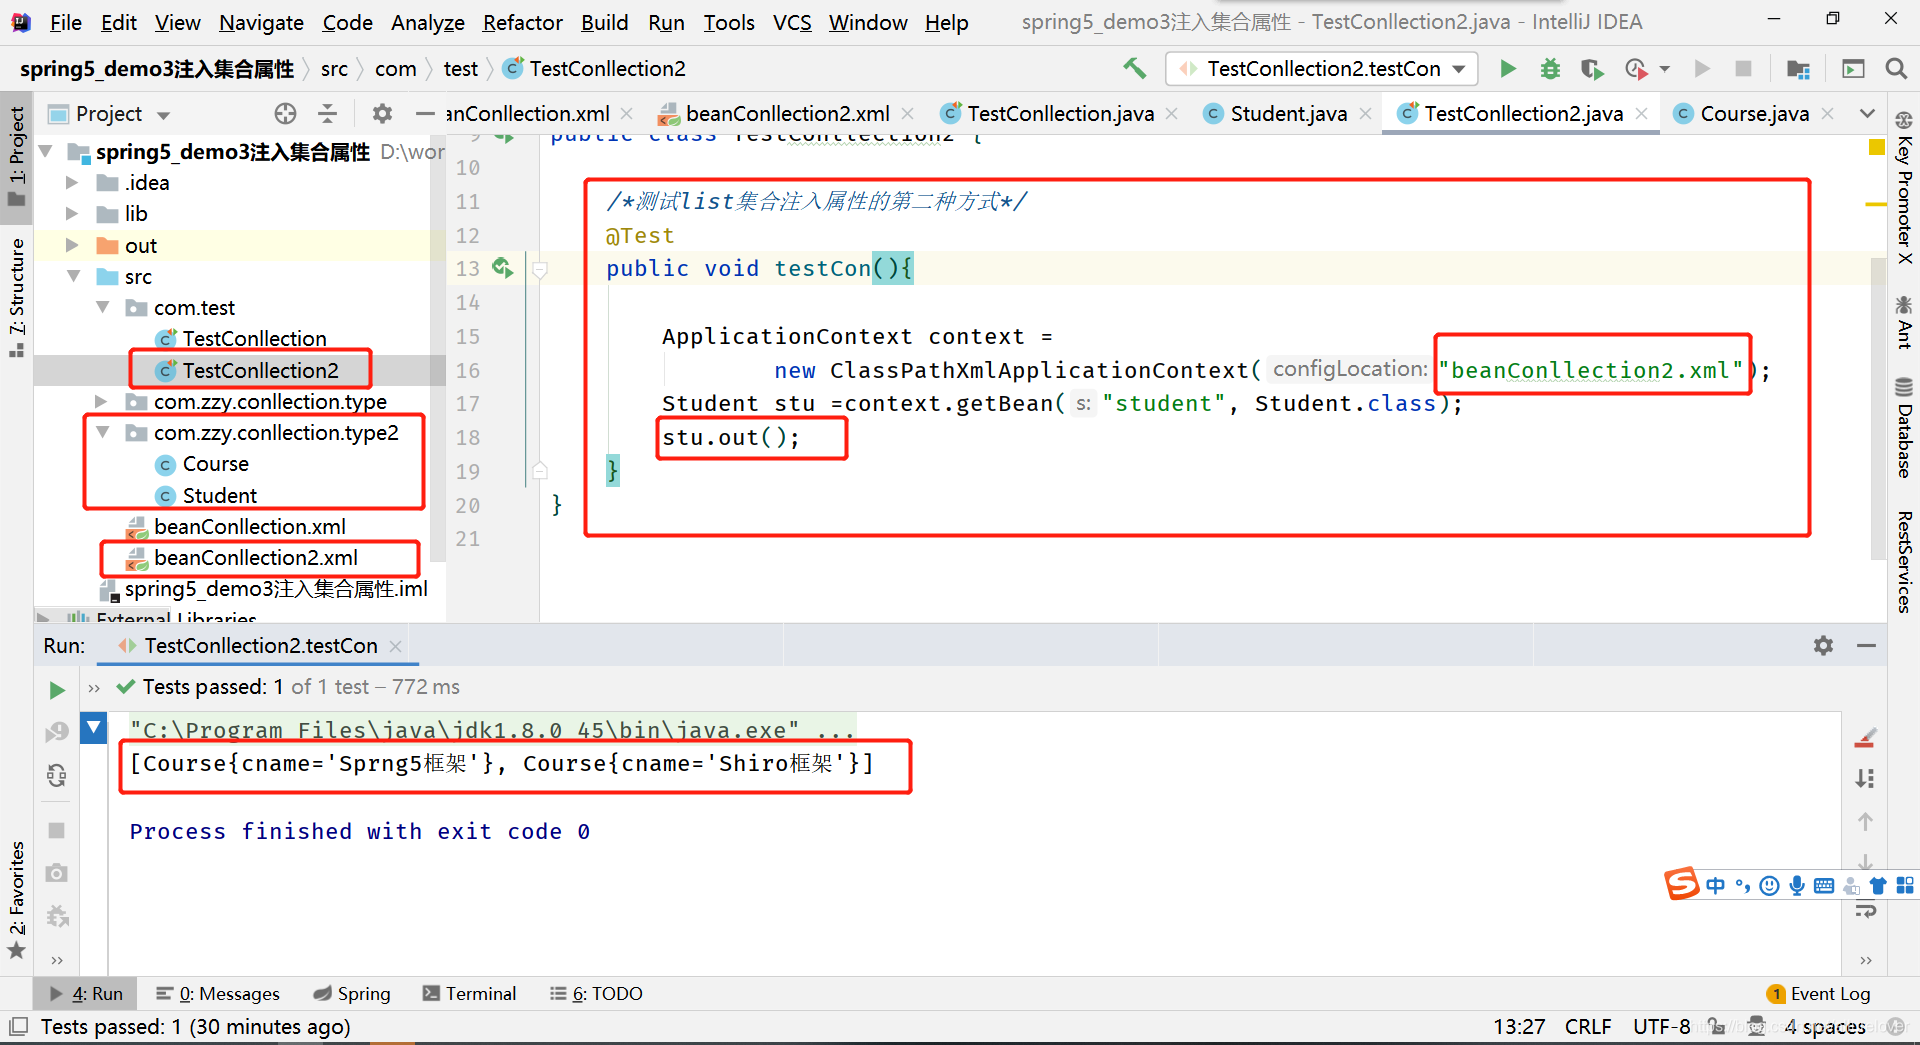Collapse the src folder
Viewport: 1920px width, 1045px height.
[72, 276]
